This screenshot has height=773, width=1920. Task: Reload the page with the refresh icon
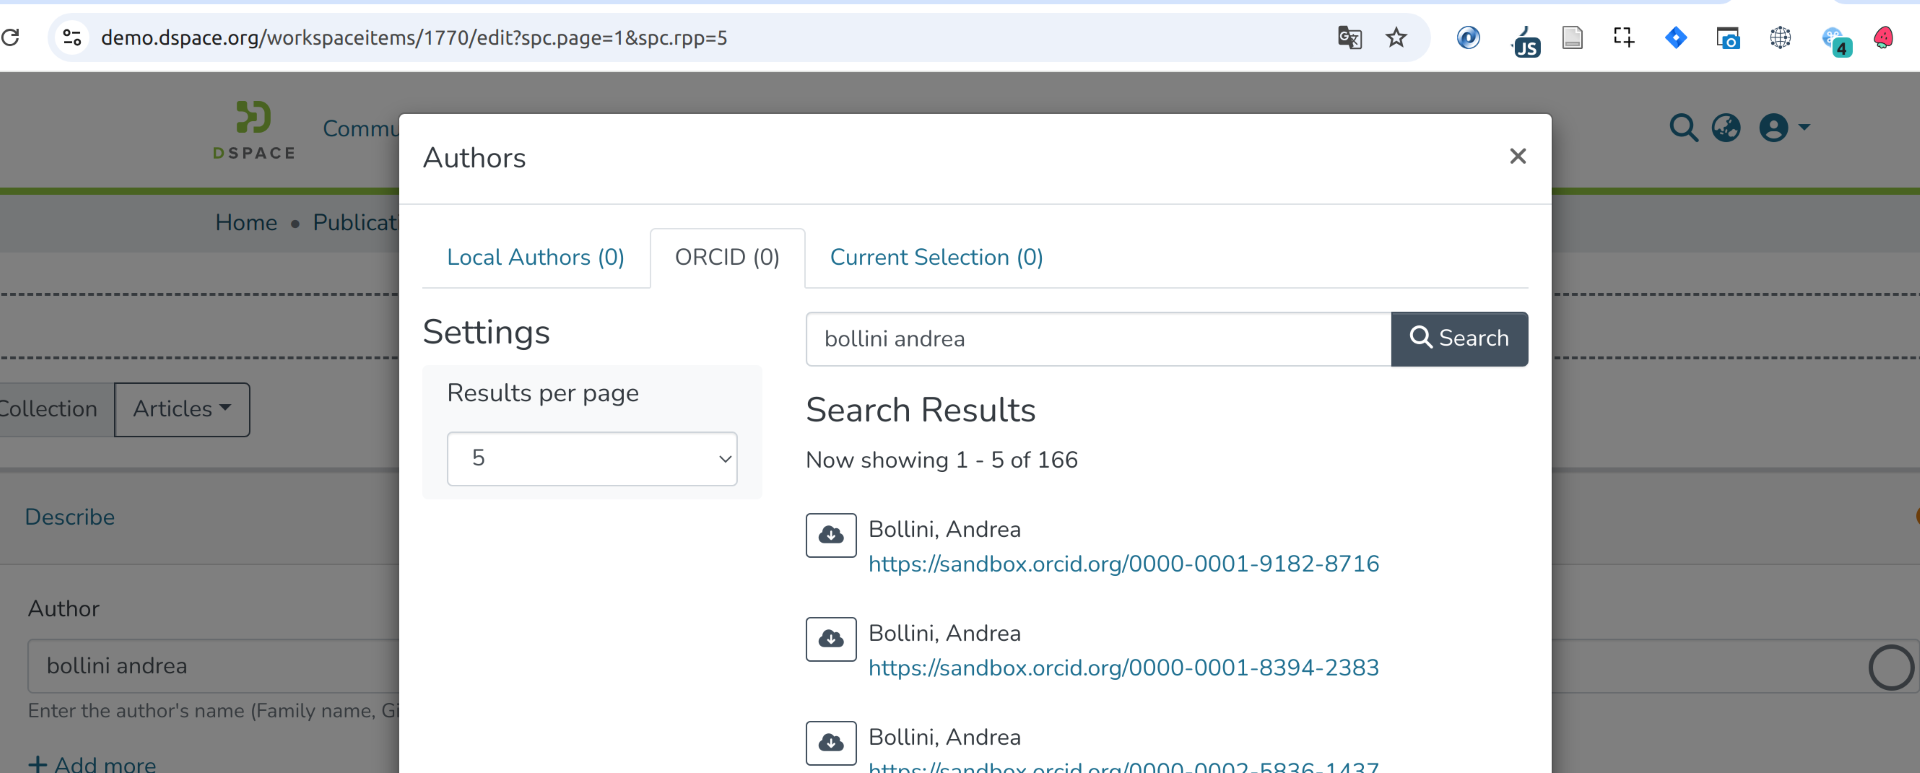click(11, 38)
